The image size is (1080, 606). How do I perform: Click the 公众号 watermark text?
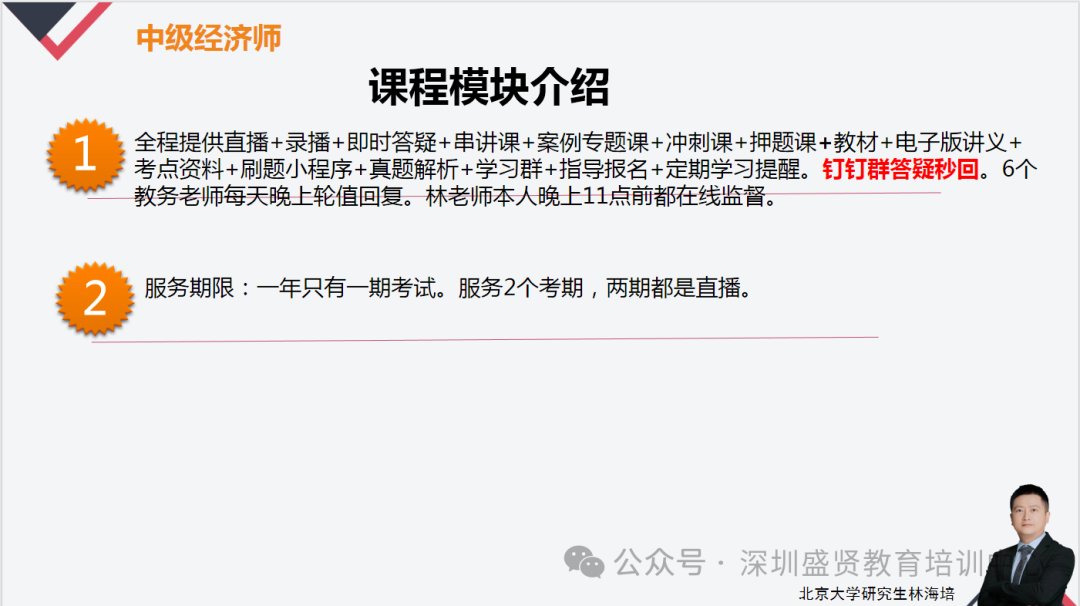pyautogui.click(x=660, y=563)
